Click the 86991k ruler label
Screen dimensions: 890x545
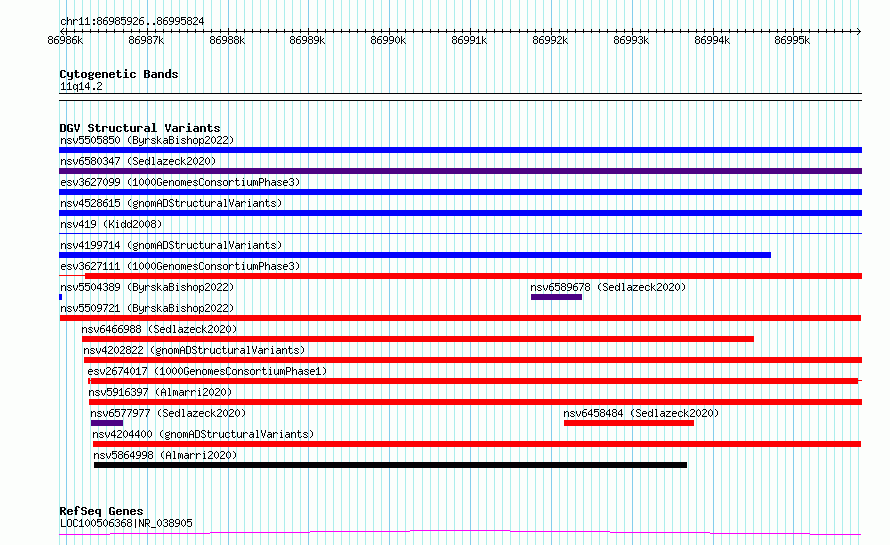(x=469, y=40)
